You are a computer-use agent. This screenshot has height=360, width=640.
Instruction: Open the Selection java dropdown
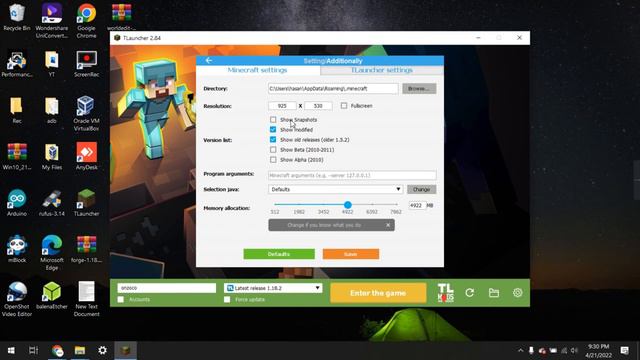click(x=336, y=189)
